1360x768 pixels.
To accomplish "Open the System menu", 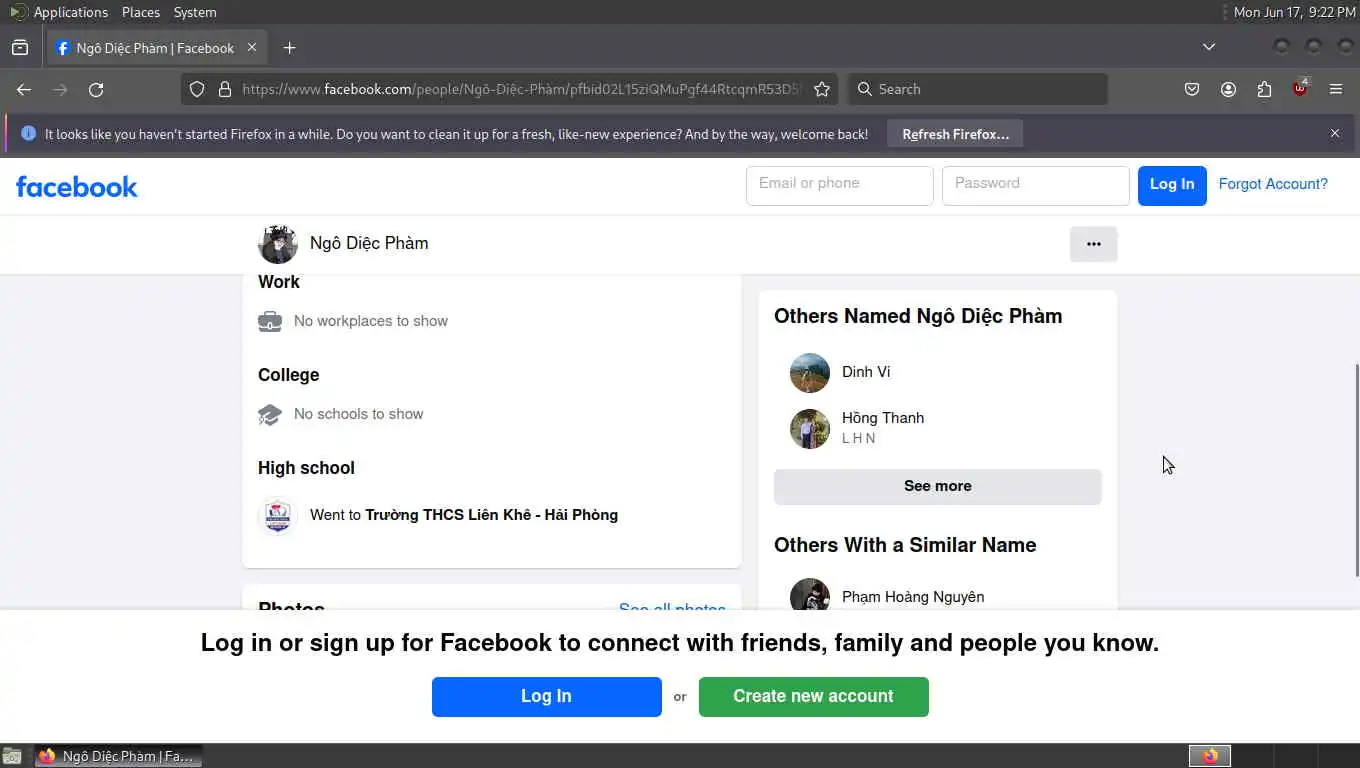I will tap(195, 12).
